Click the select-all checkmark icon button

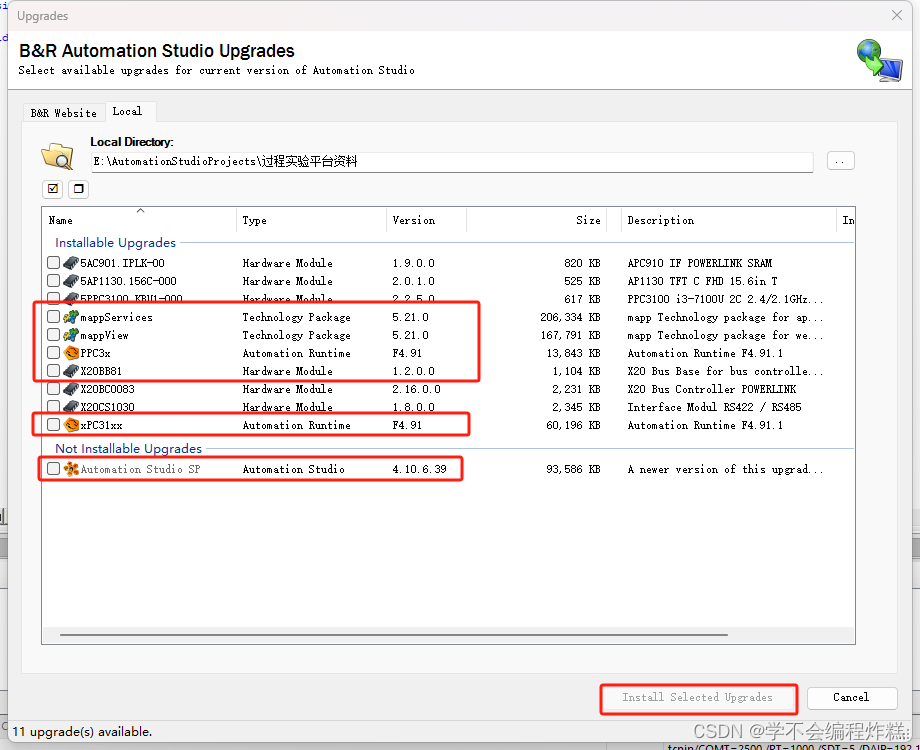(x=53, y=189)
